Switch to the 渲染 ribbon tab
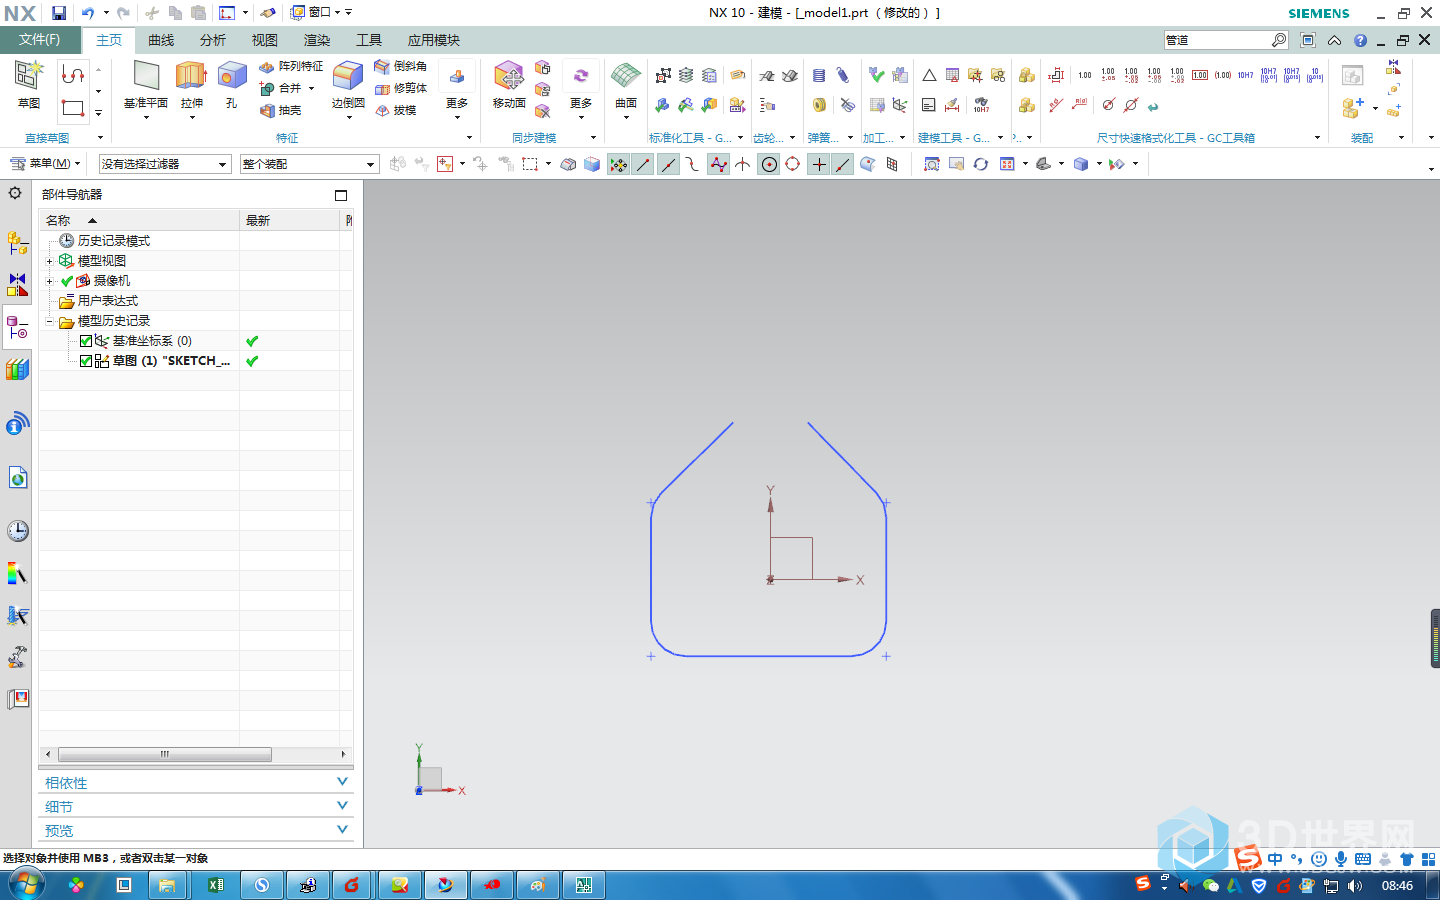The width and height of the screenshot is (1440, 900). click(317, 40)
